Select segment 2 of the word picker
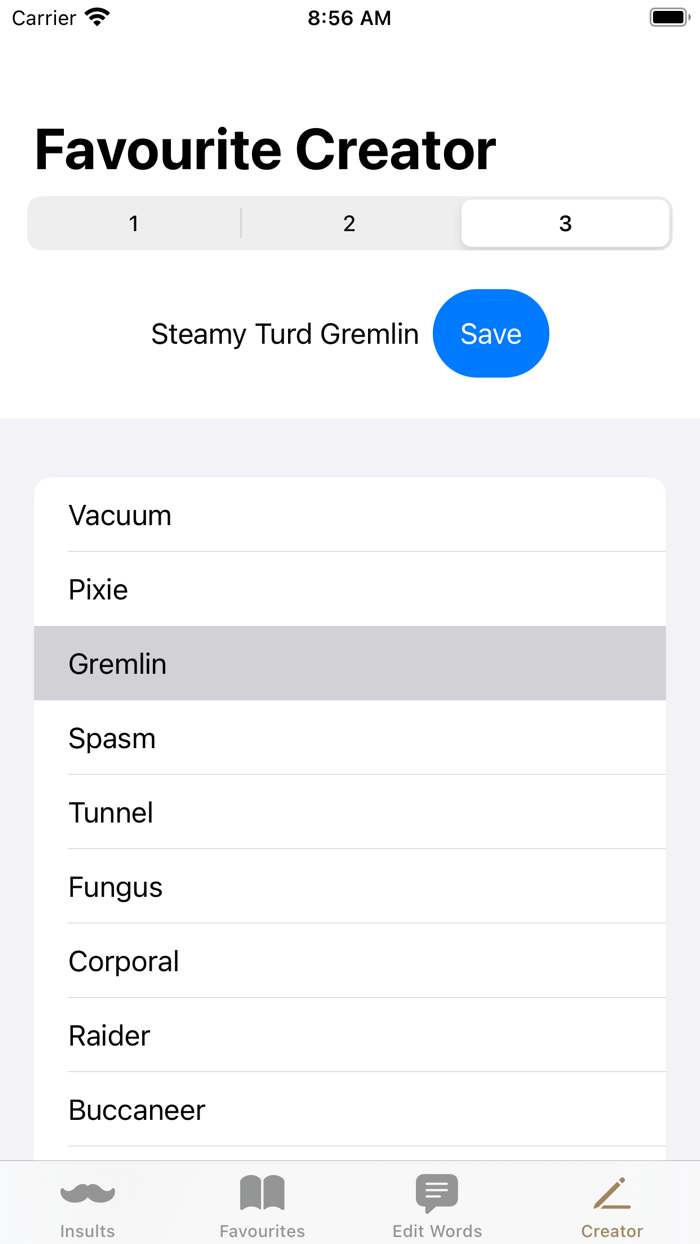The height and width of the screenshot is (1244, 700). [x=349, y=223]
